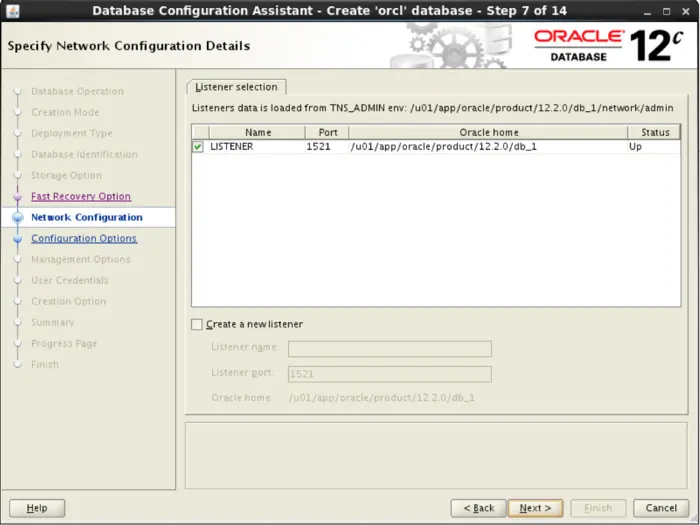Focus the Listener port input field
Screen dimensions: 700x525
pos(390,374)
